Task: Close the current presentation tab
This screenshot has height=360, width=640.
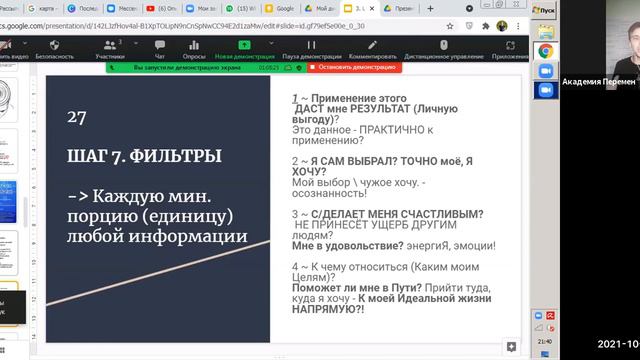Action: tap(372, 9)
